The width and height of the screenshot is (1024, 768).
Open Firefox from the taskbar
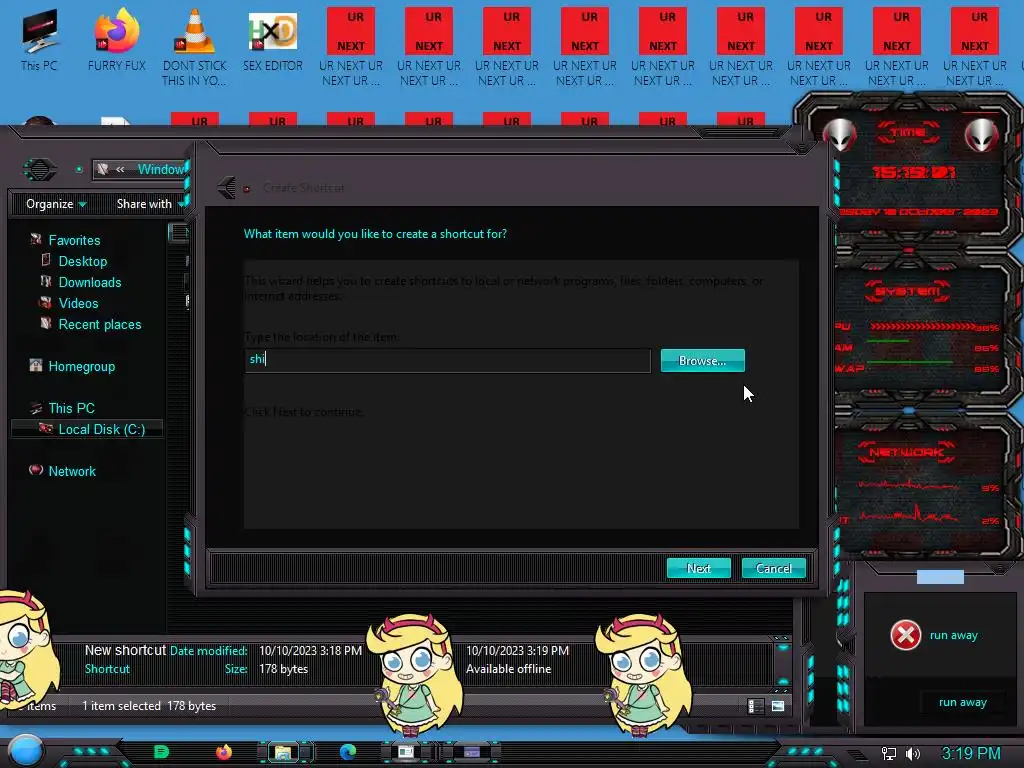(223, 752)
